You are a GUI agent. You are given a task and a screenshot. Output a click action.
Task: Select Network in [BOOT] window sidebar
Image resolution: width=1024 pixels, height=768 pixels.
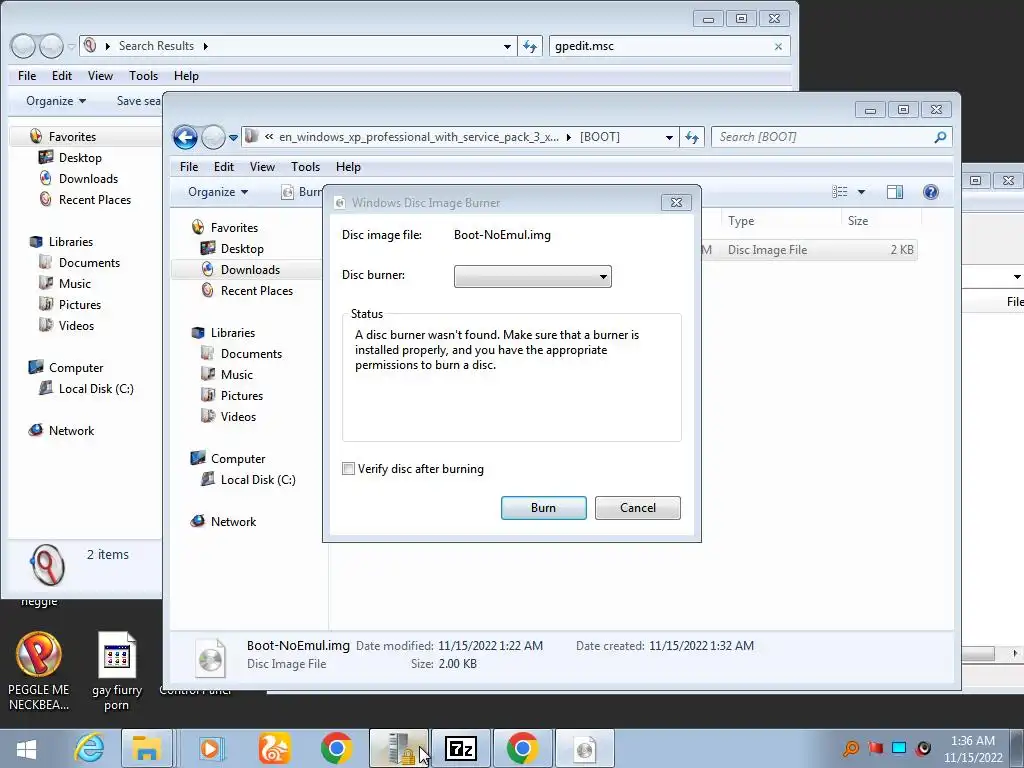[233, 522]
